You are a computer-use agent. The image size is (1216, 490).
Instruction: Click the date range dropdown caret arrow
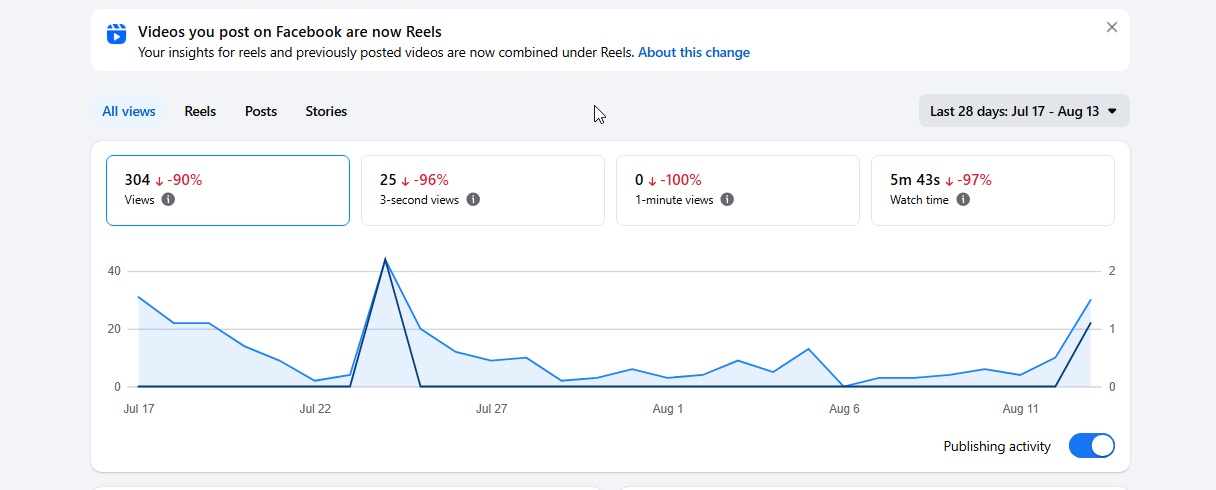click(x=1112, y=111)
